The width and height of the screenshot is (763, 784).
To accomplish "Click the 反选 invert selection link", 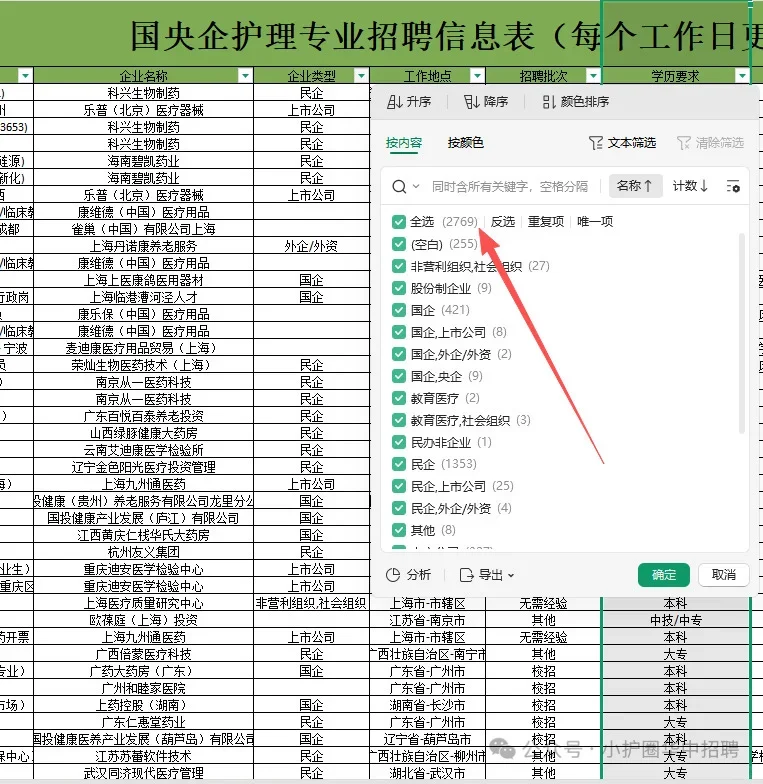I will (502, 222).
